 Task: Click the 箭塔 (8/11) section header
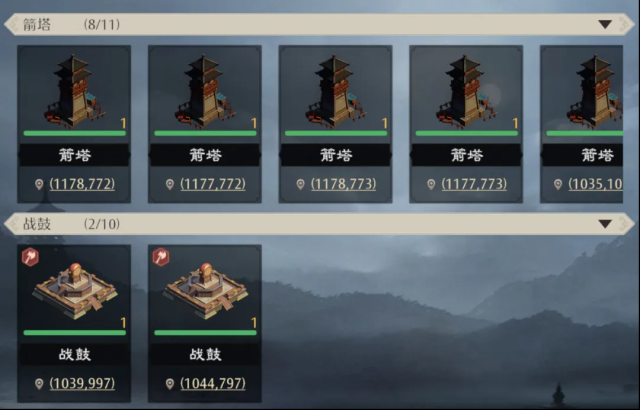[x=319, y=24]
